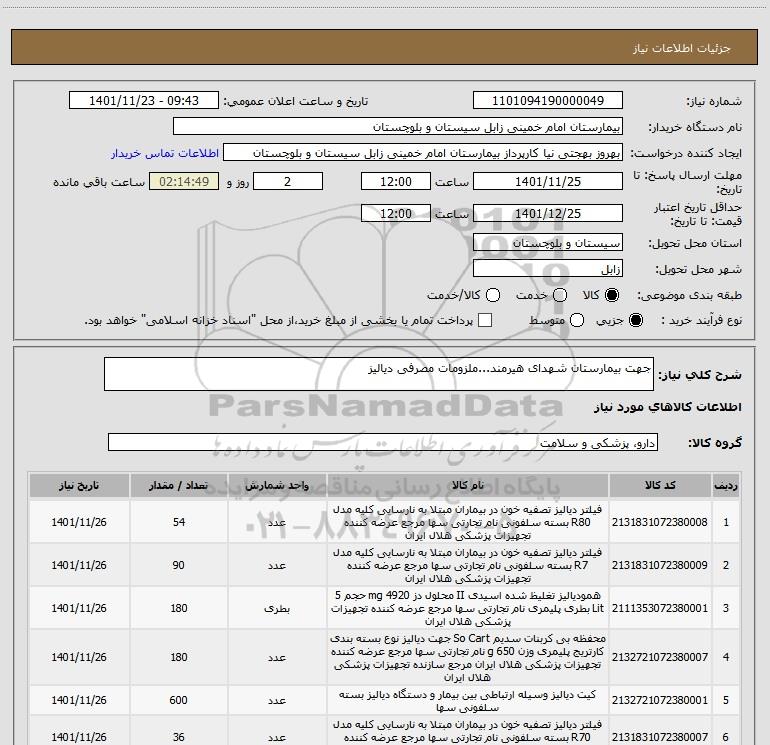Click quantity 36 in row 6

(x=179, y=737)
